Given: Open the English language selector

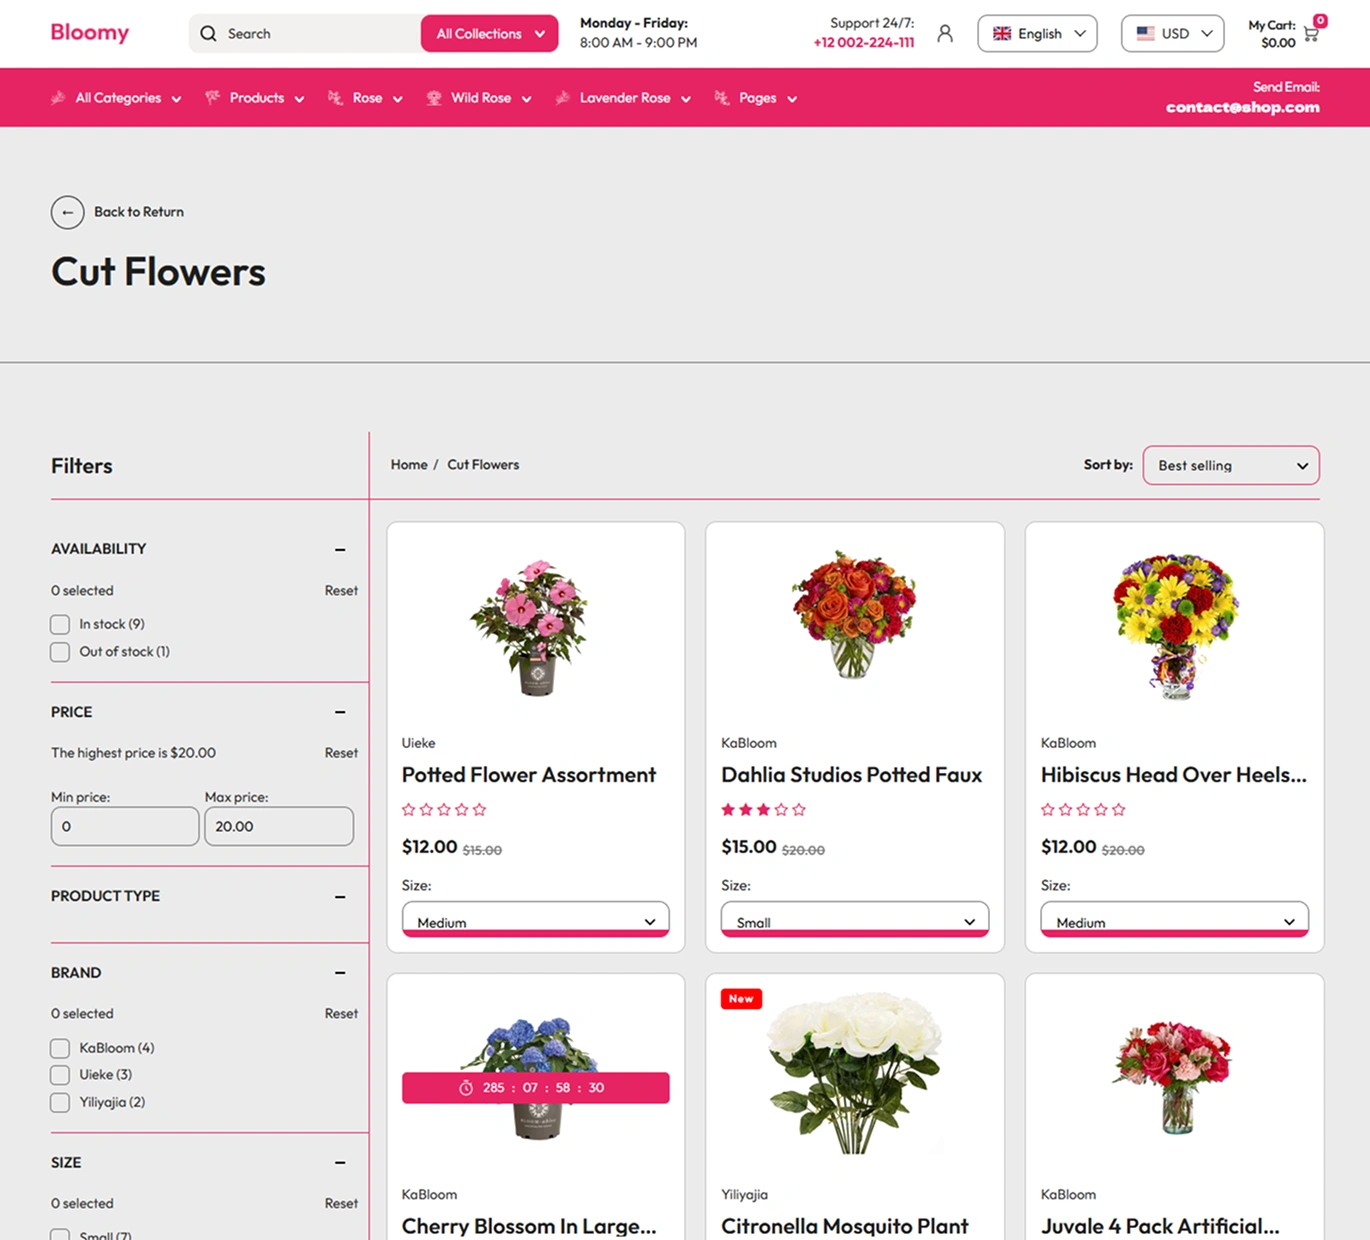Looking at the screenshot, I should (1037, 34).
